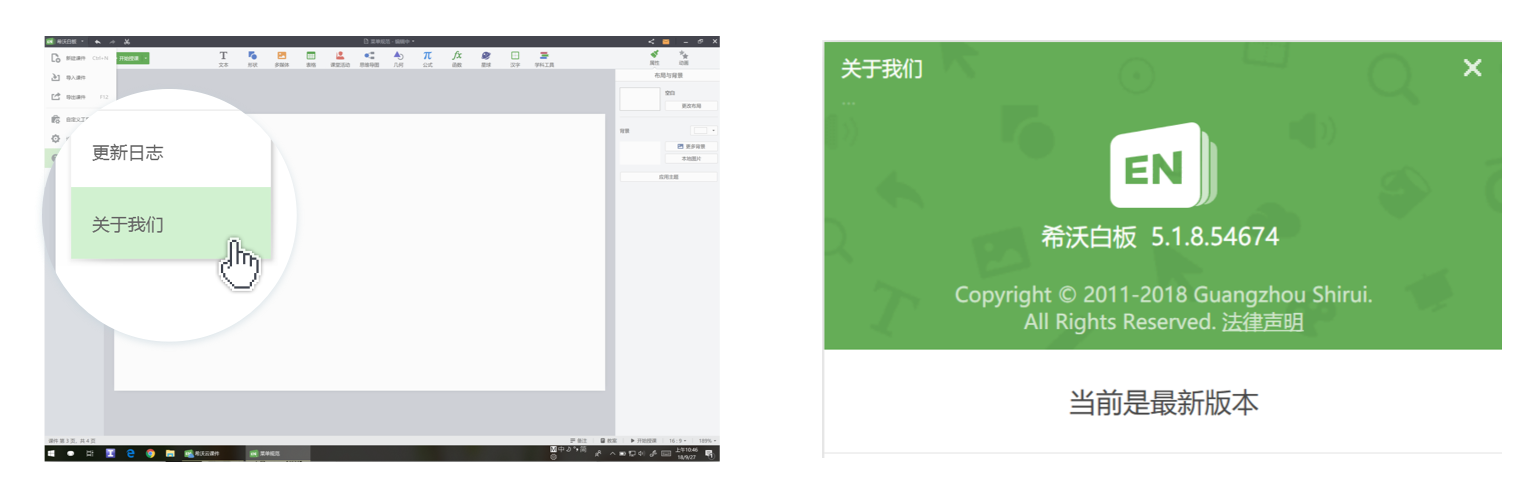This screenshot has height=494, width=1540.
Task: Open the 形状 shapes tool
Action: tap(252, 58)
